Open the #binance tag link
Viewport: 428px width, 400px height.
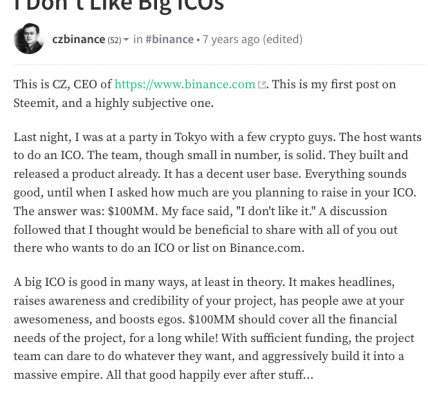pyautogui.click(x=169, y=39)
